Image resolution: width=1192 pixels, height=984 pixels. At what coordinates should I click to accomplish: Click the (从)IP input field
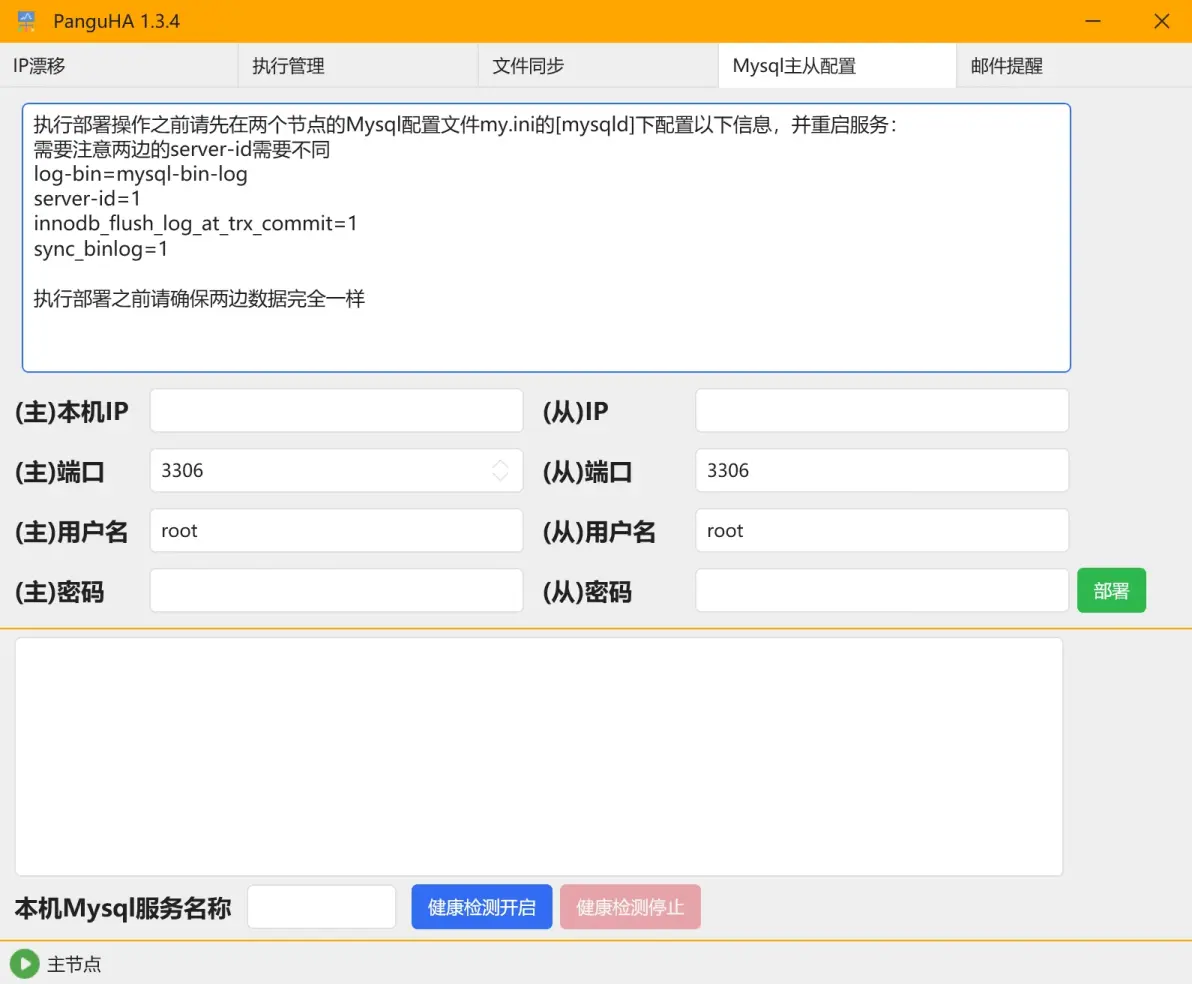point(882,411)
